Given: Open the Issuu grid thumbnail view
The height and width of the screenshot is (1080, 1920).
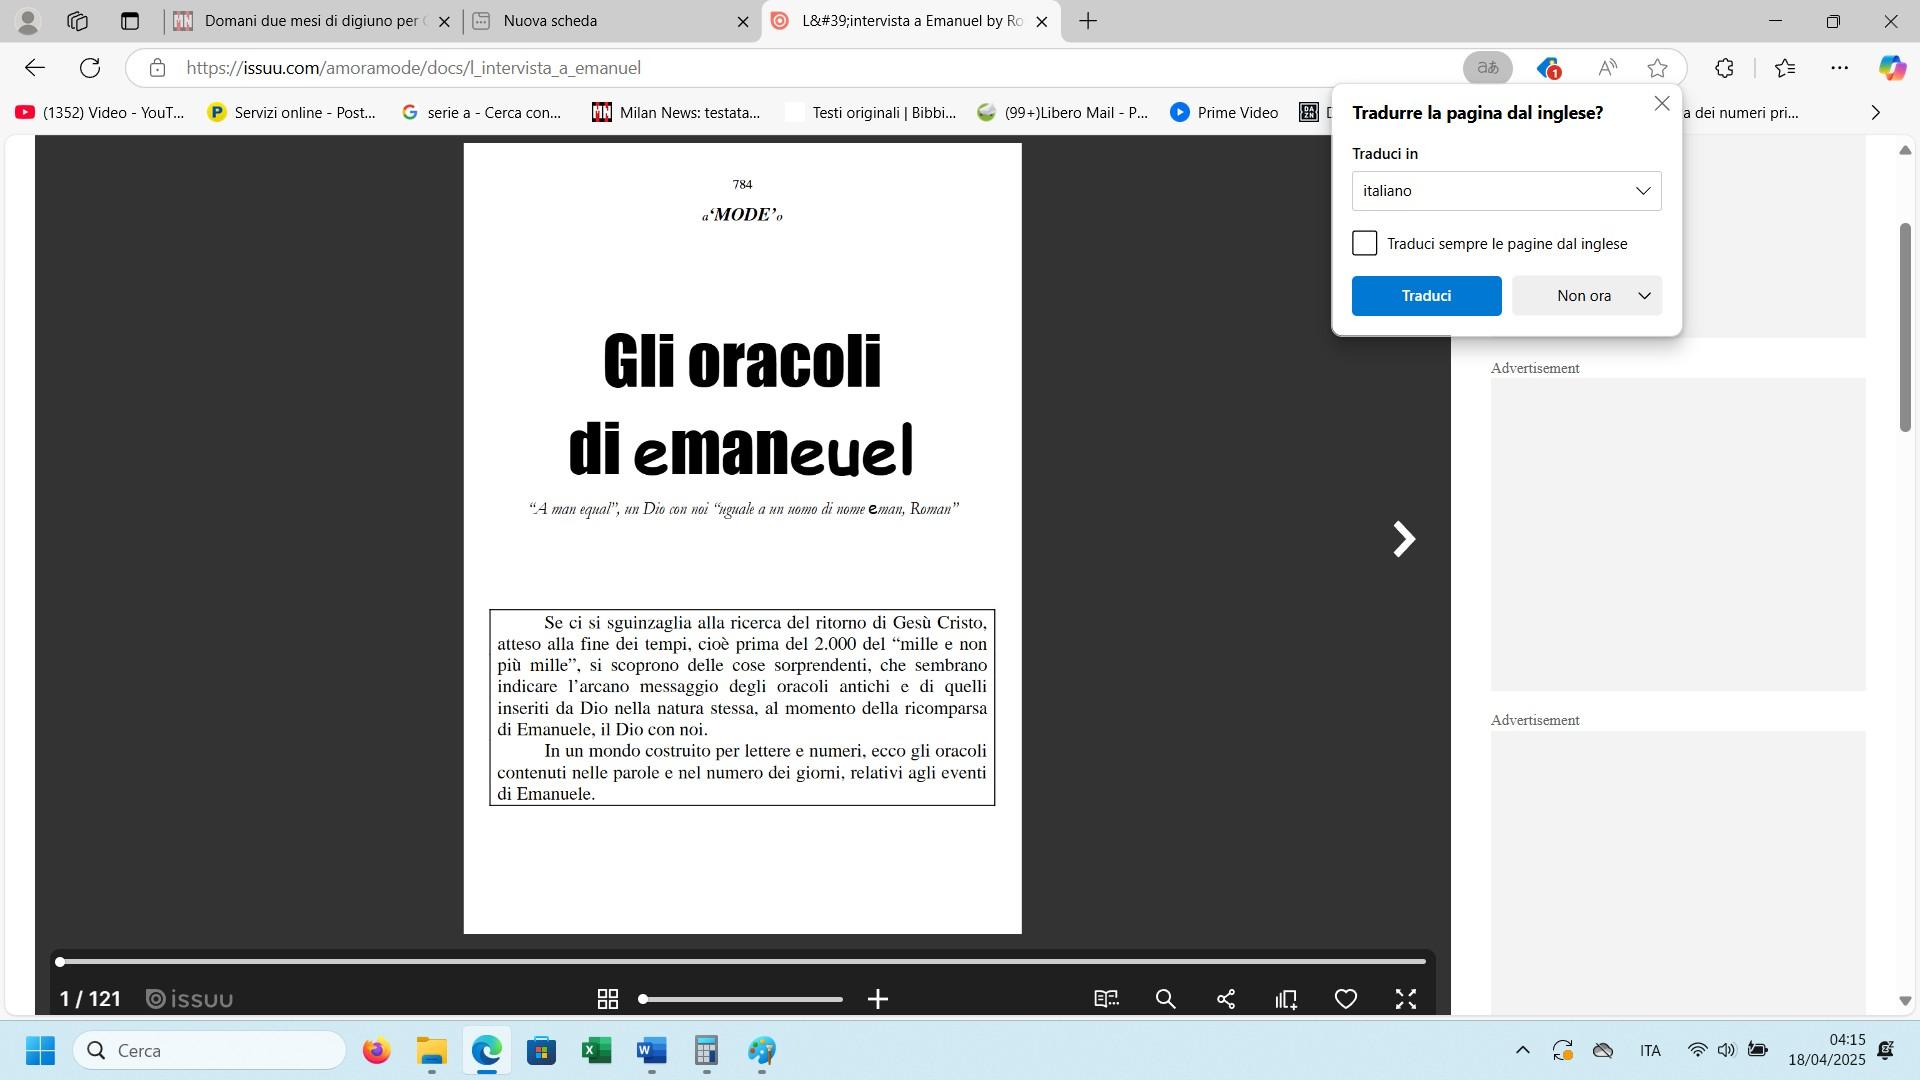Looking at the screenshot, I should (x=607, y=999).
